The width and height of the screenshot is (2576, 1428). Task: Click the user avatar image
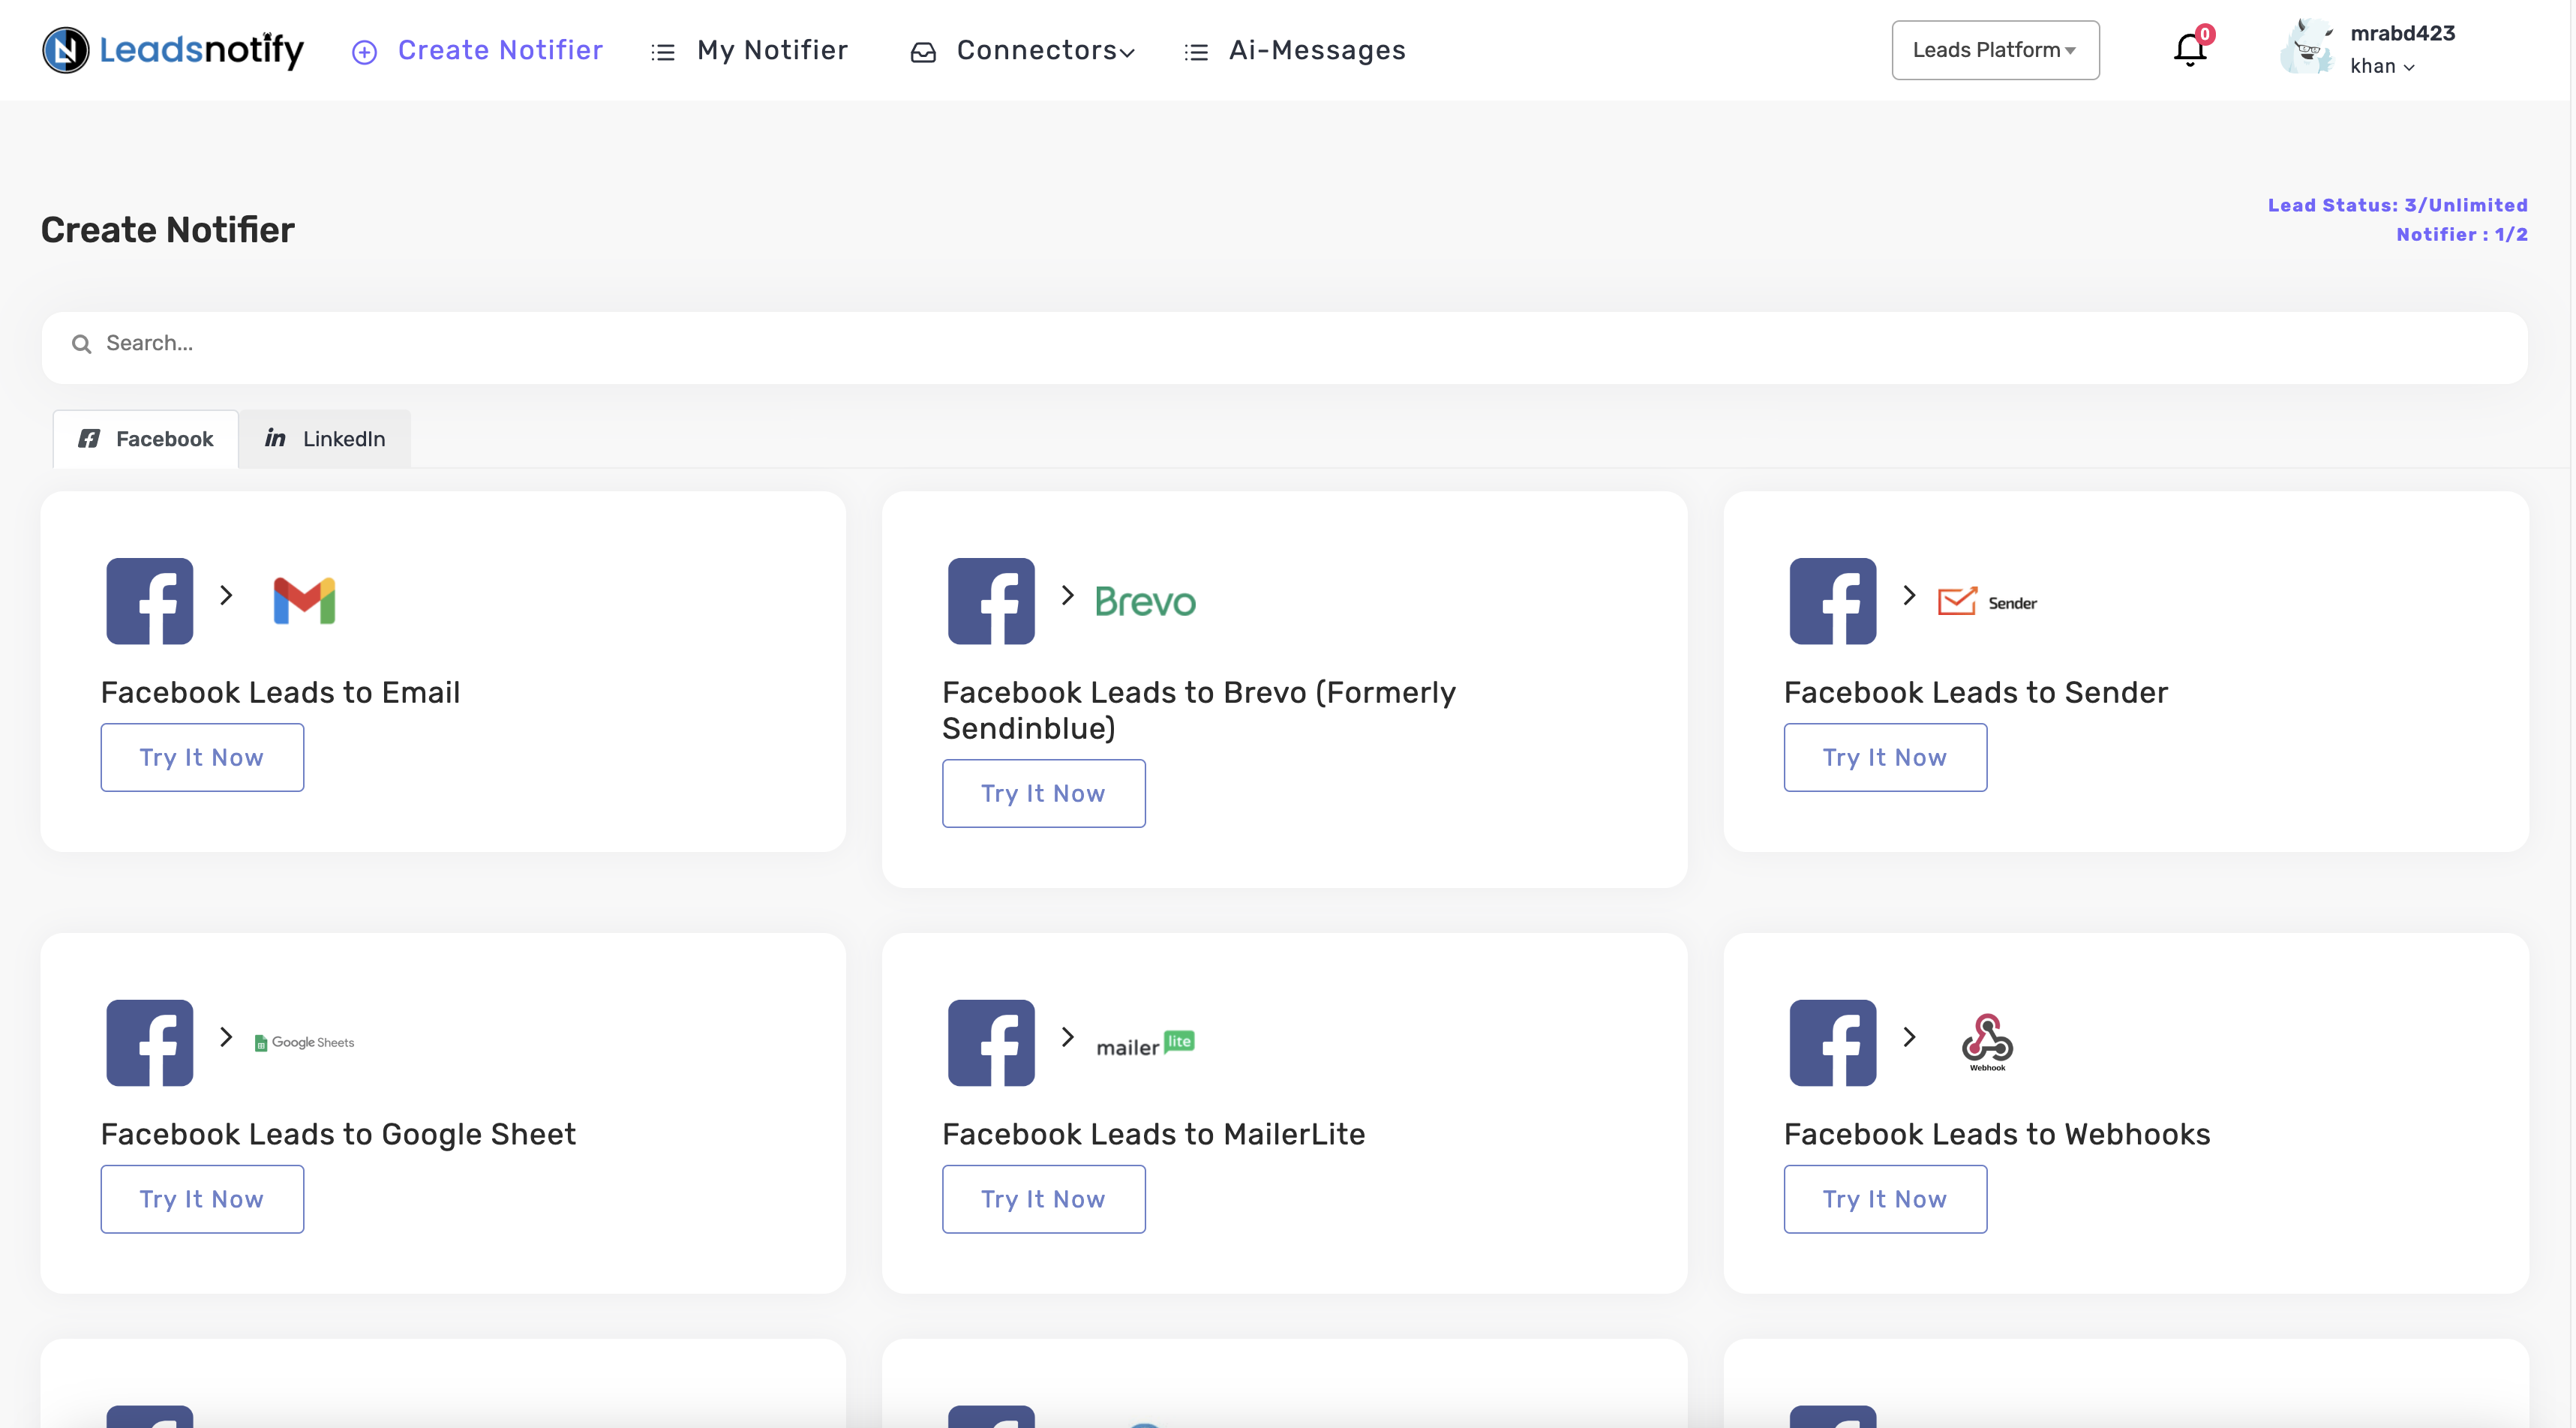[2306, 48]
